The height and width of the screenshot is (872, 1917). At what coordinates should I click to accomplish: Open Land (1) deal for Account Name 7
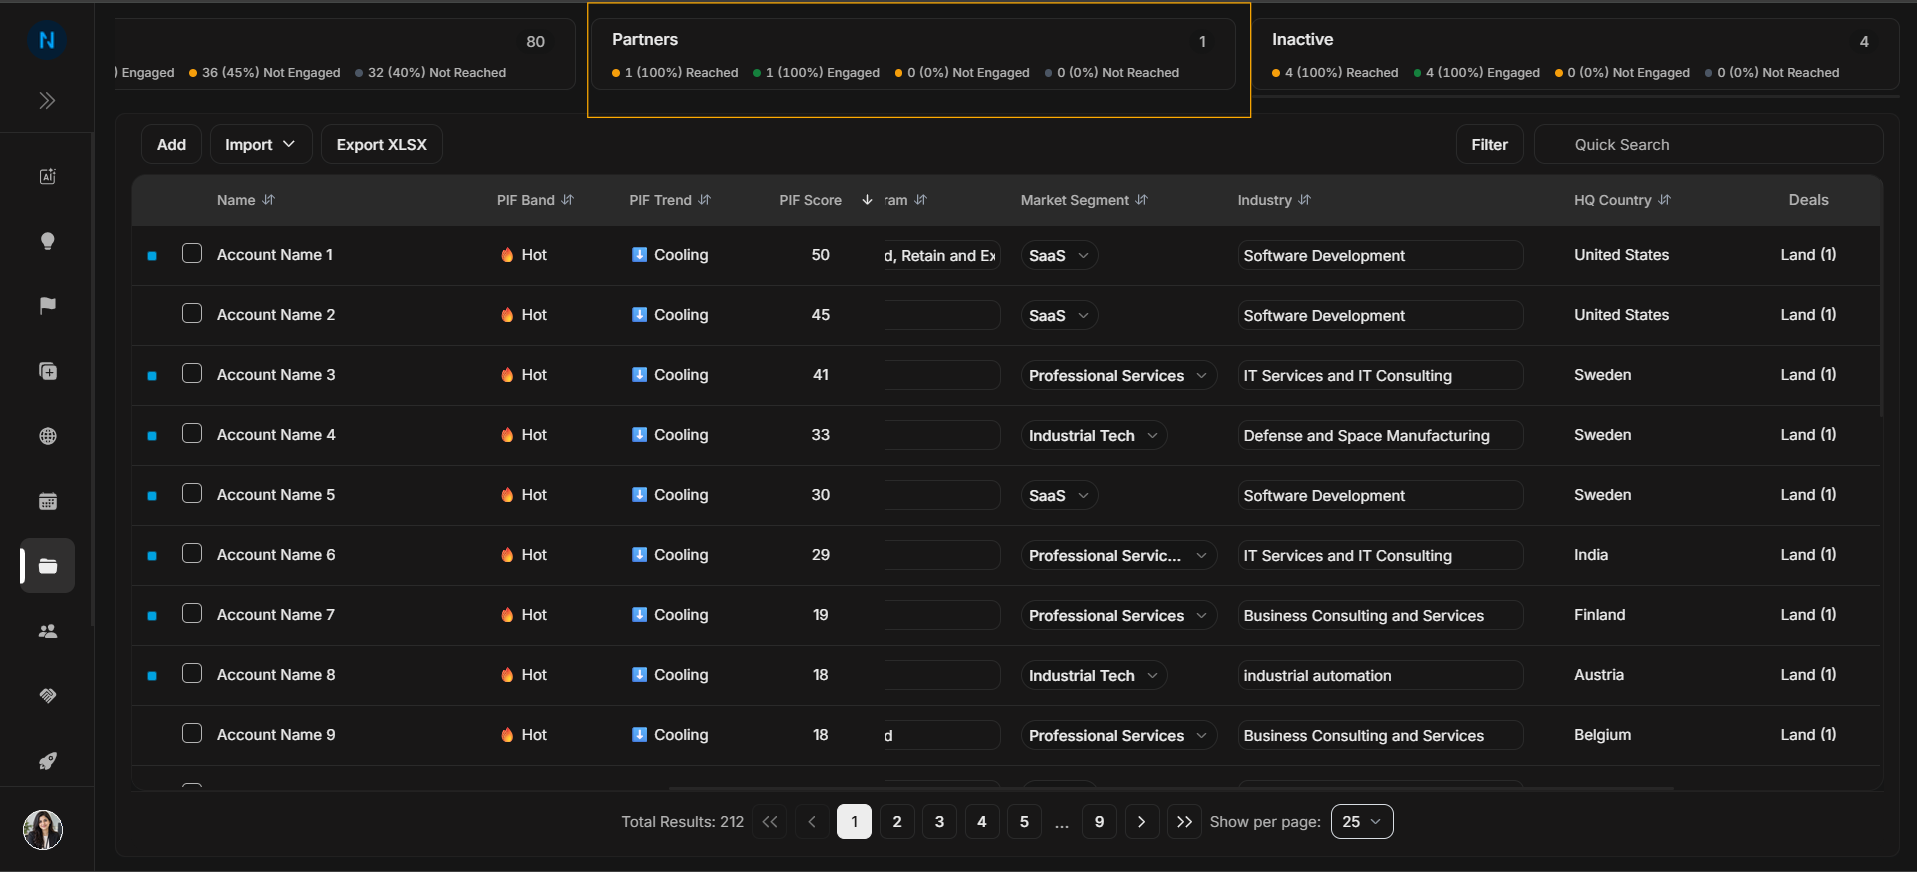point(1808,614)
